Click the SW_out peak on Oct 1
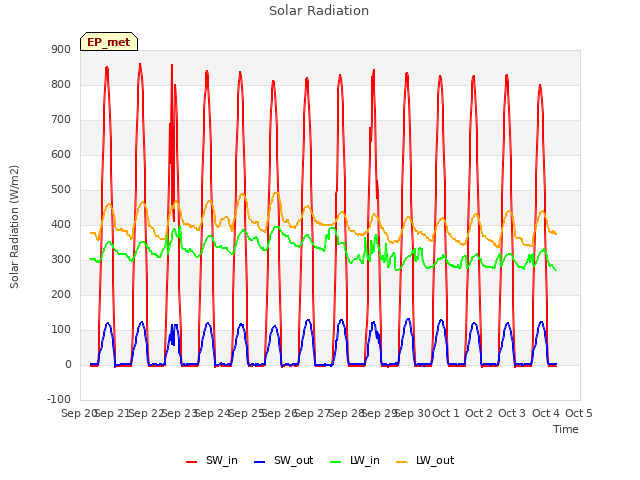This screenshot has height=480, width=640. [441, 320]
